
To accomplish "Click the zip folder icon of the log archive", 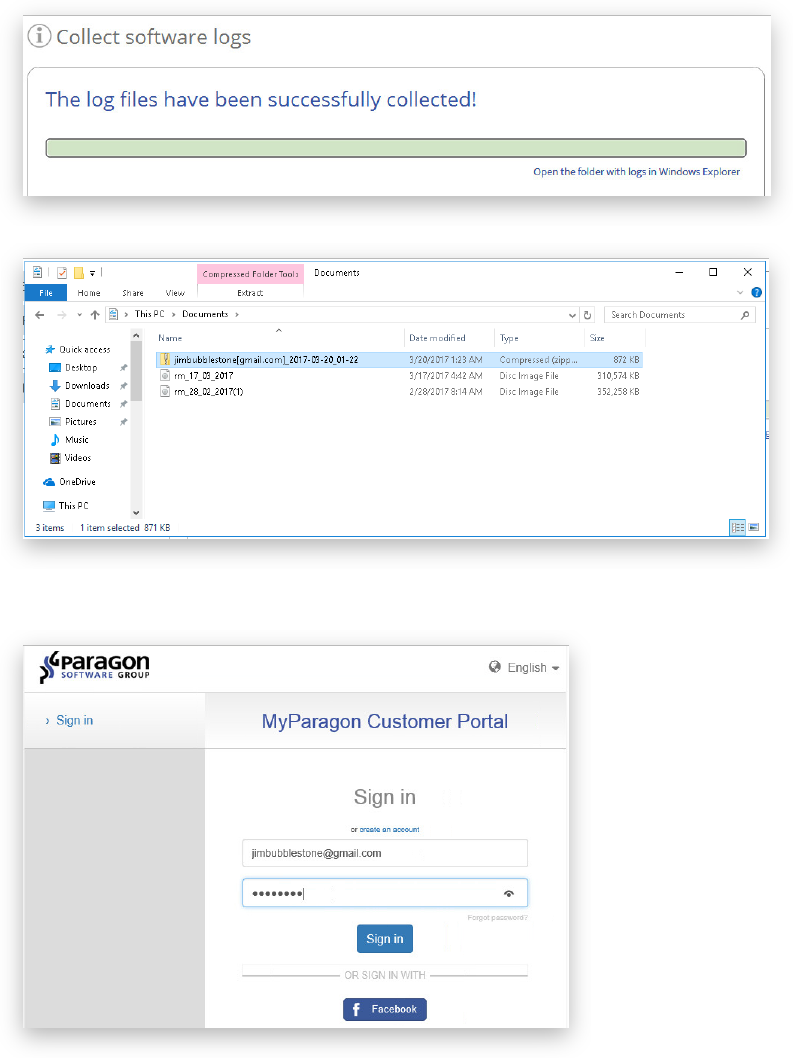I will (165, 360).
